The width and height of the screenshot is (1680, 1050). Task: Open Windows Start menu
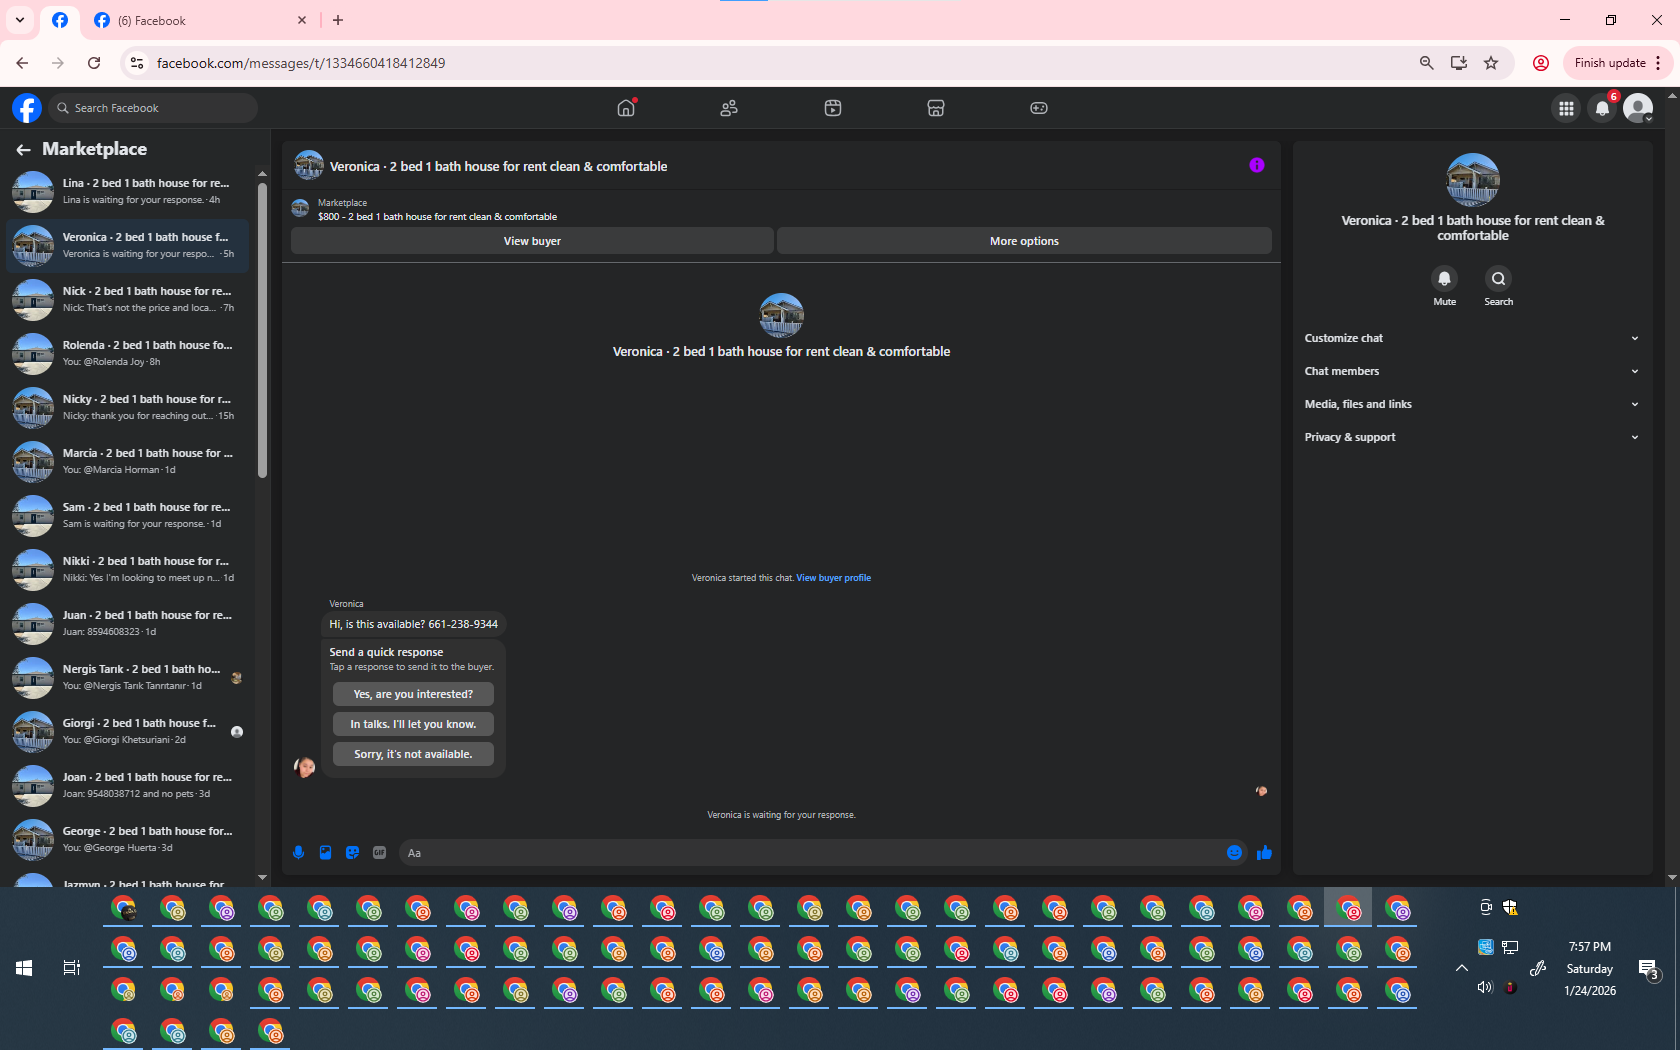24,968
